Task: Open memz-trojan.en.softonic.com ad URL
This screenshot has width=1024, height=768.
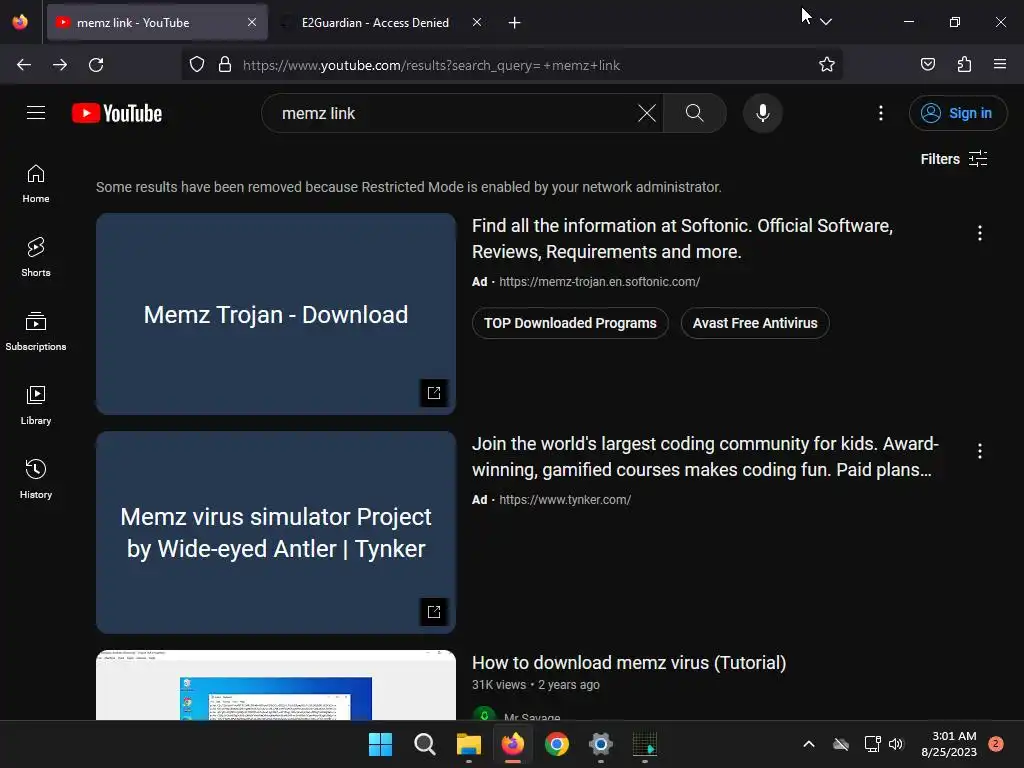Action: tap(599, 281)
